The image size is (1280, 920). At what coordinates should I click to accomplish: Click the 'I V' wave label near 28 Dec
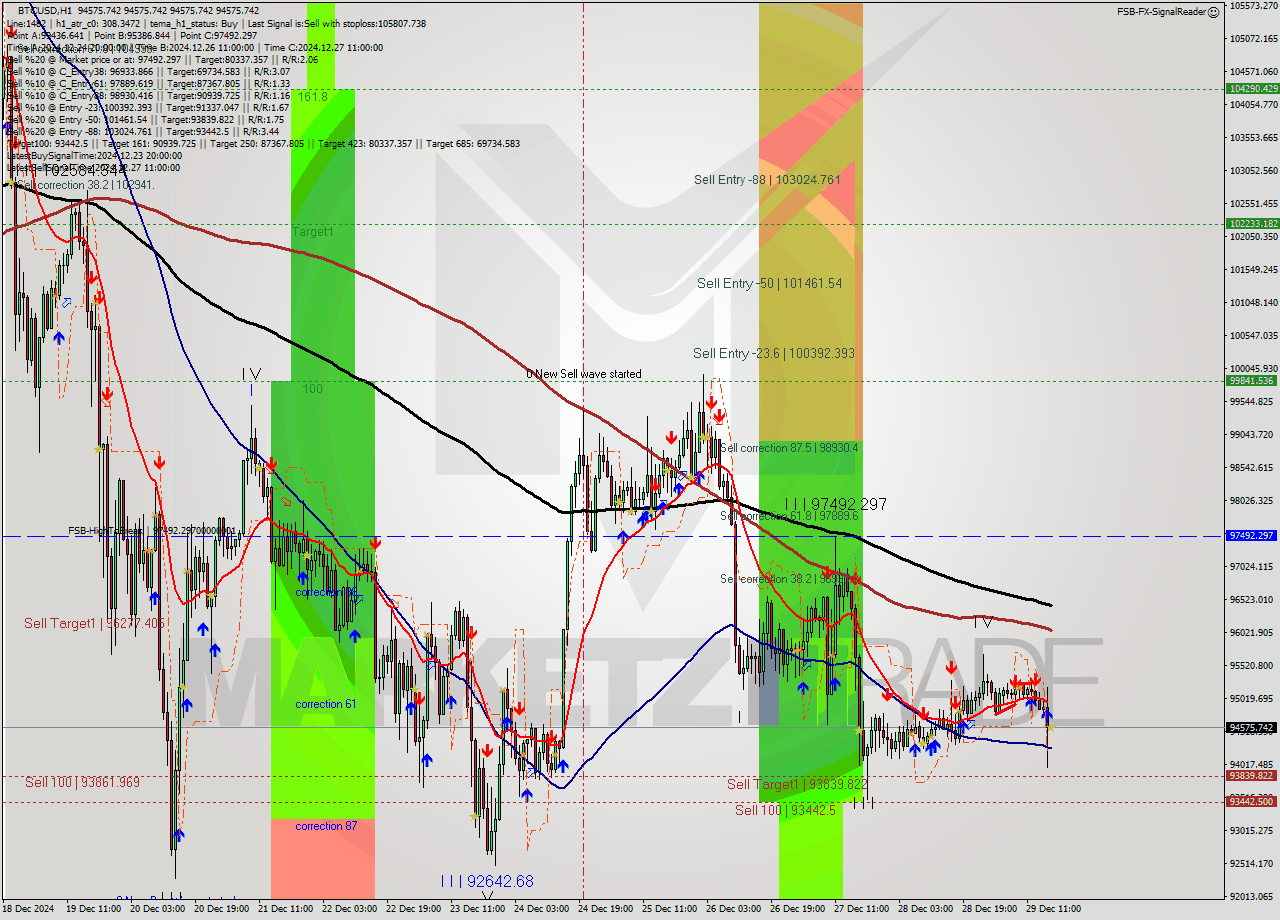[x=983, y=622]
